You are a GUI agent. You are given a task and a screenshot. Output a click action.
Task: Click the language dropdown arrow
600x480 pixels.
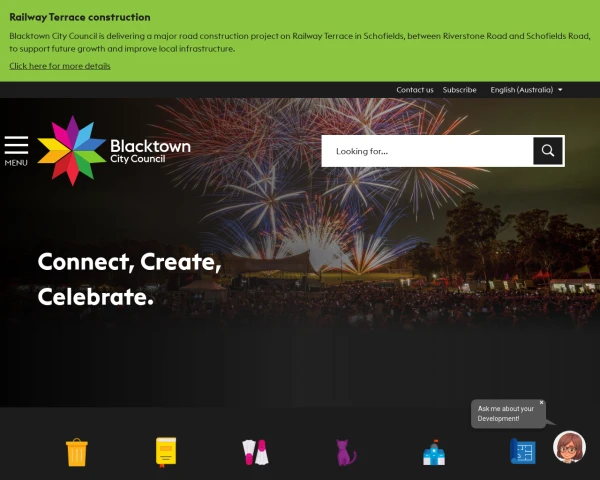point(560,90)
